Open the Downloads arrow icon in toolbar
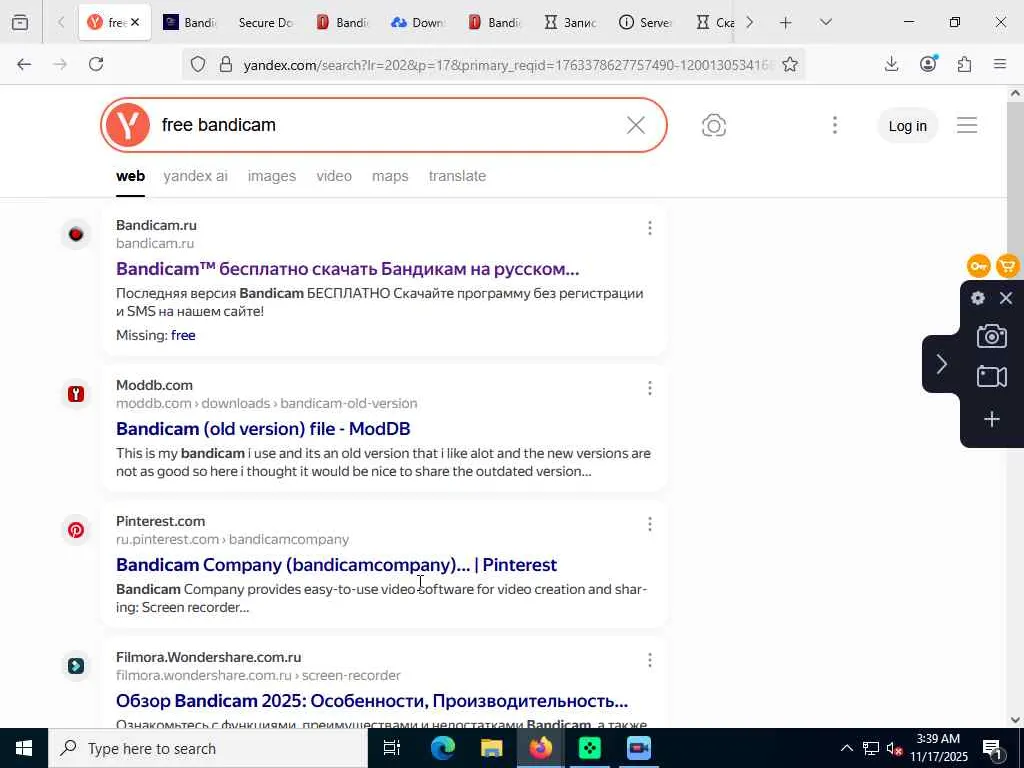The height and width of the screenshot is (768, 1024). (891, 64)
